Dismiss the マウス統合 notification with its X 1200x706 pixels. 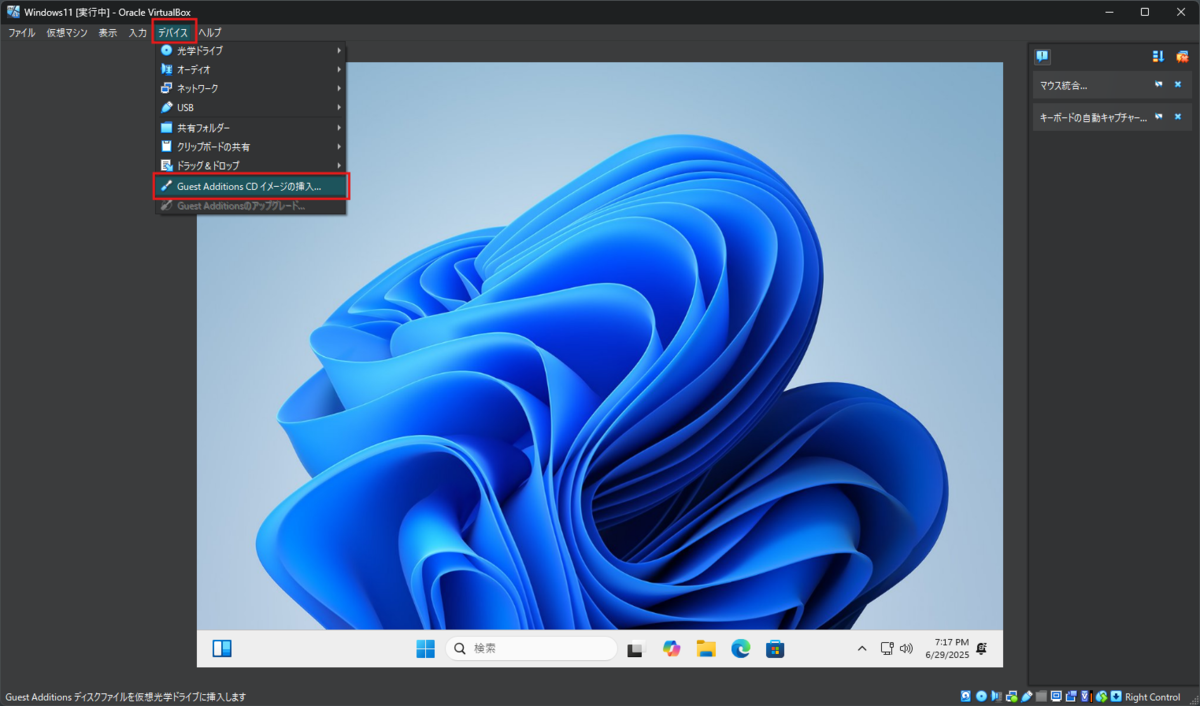(1178, 85)
